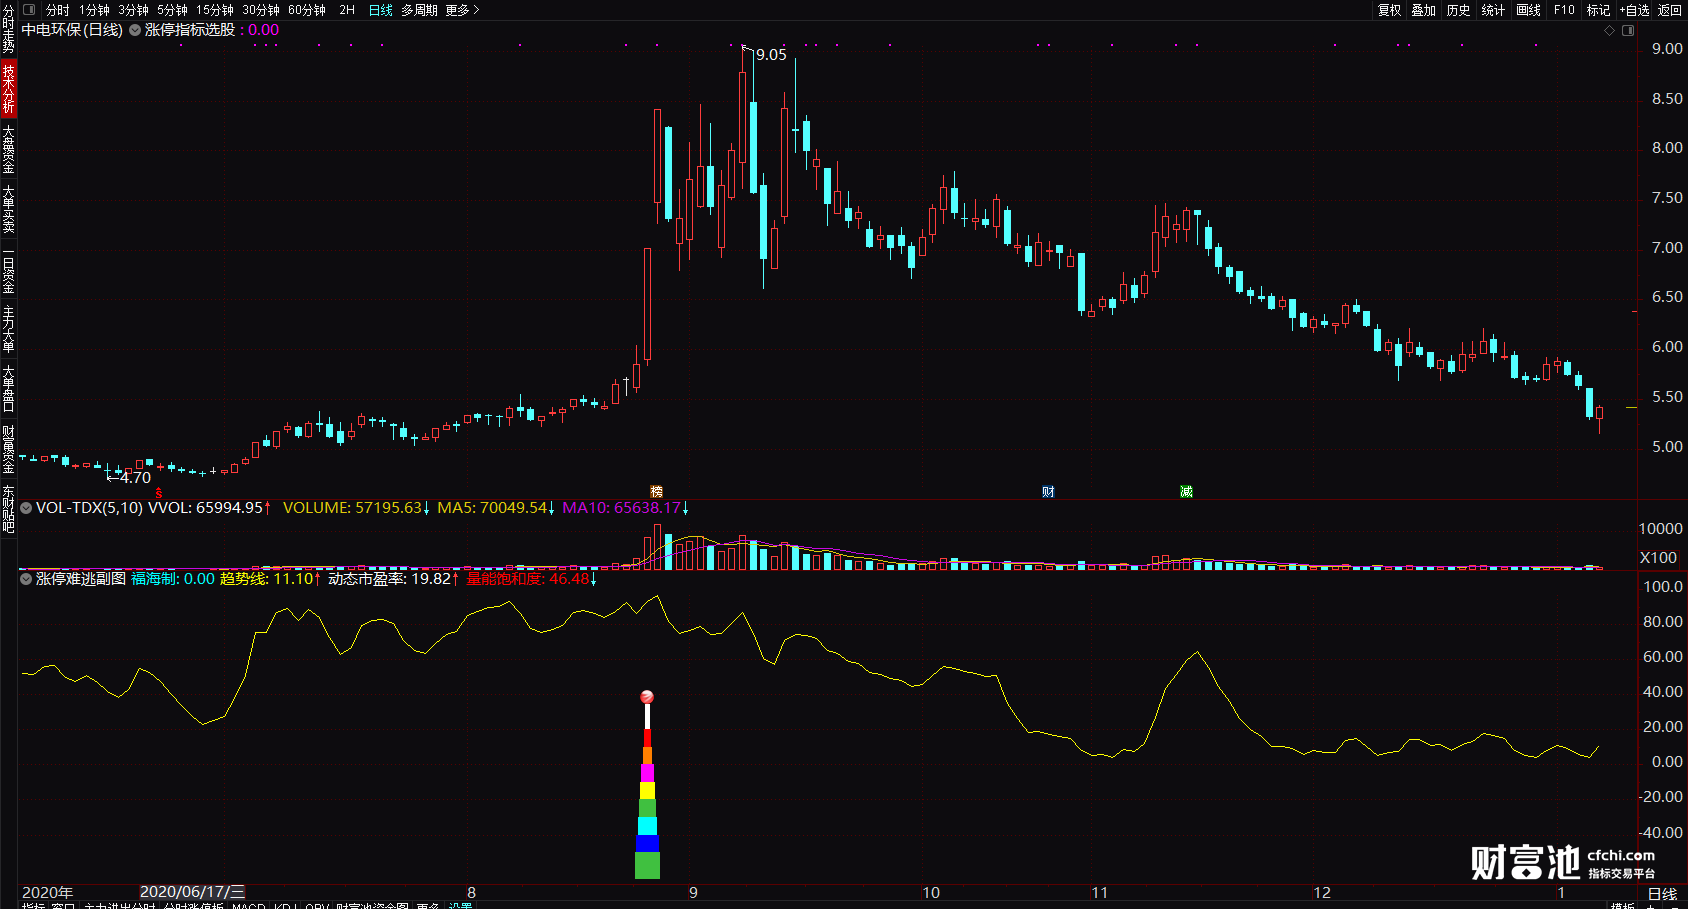Screen dimensions: 1688x909
Task: Click the 2020年 year label on time axis
Action: point(47,892)
